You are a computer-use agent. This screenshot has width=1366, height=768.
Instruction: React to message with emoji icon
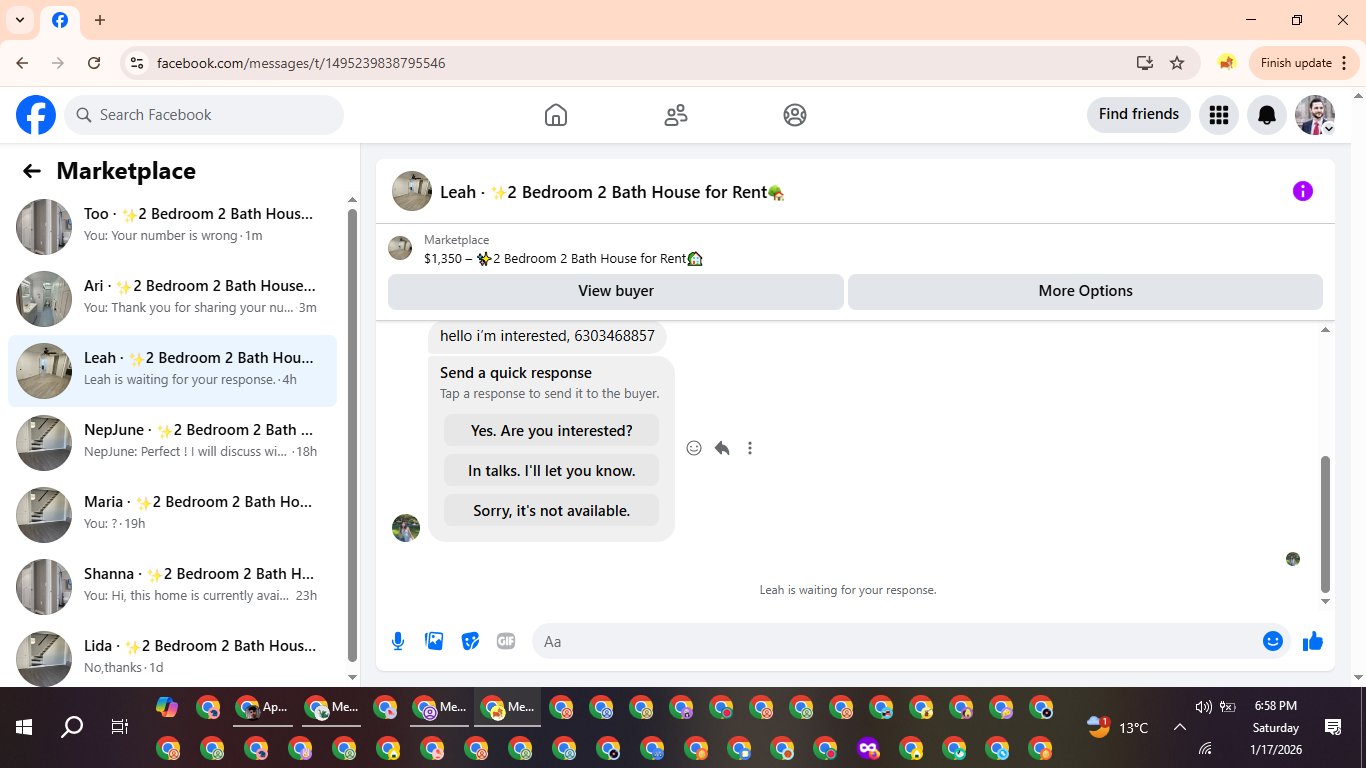tap(694, 448)
